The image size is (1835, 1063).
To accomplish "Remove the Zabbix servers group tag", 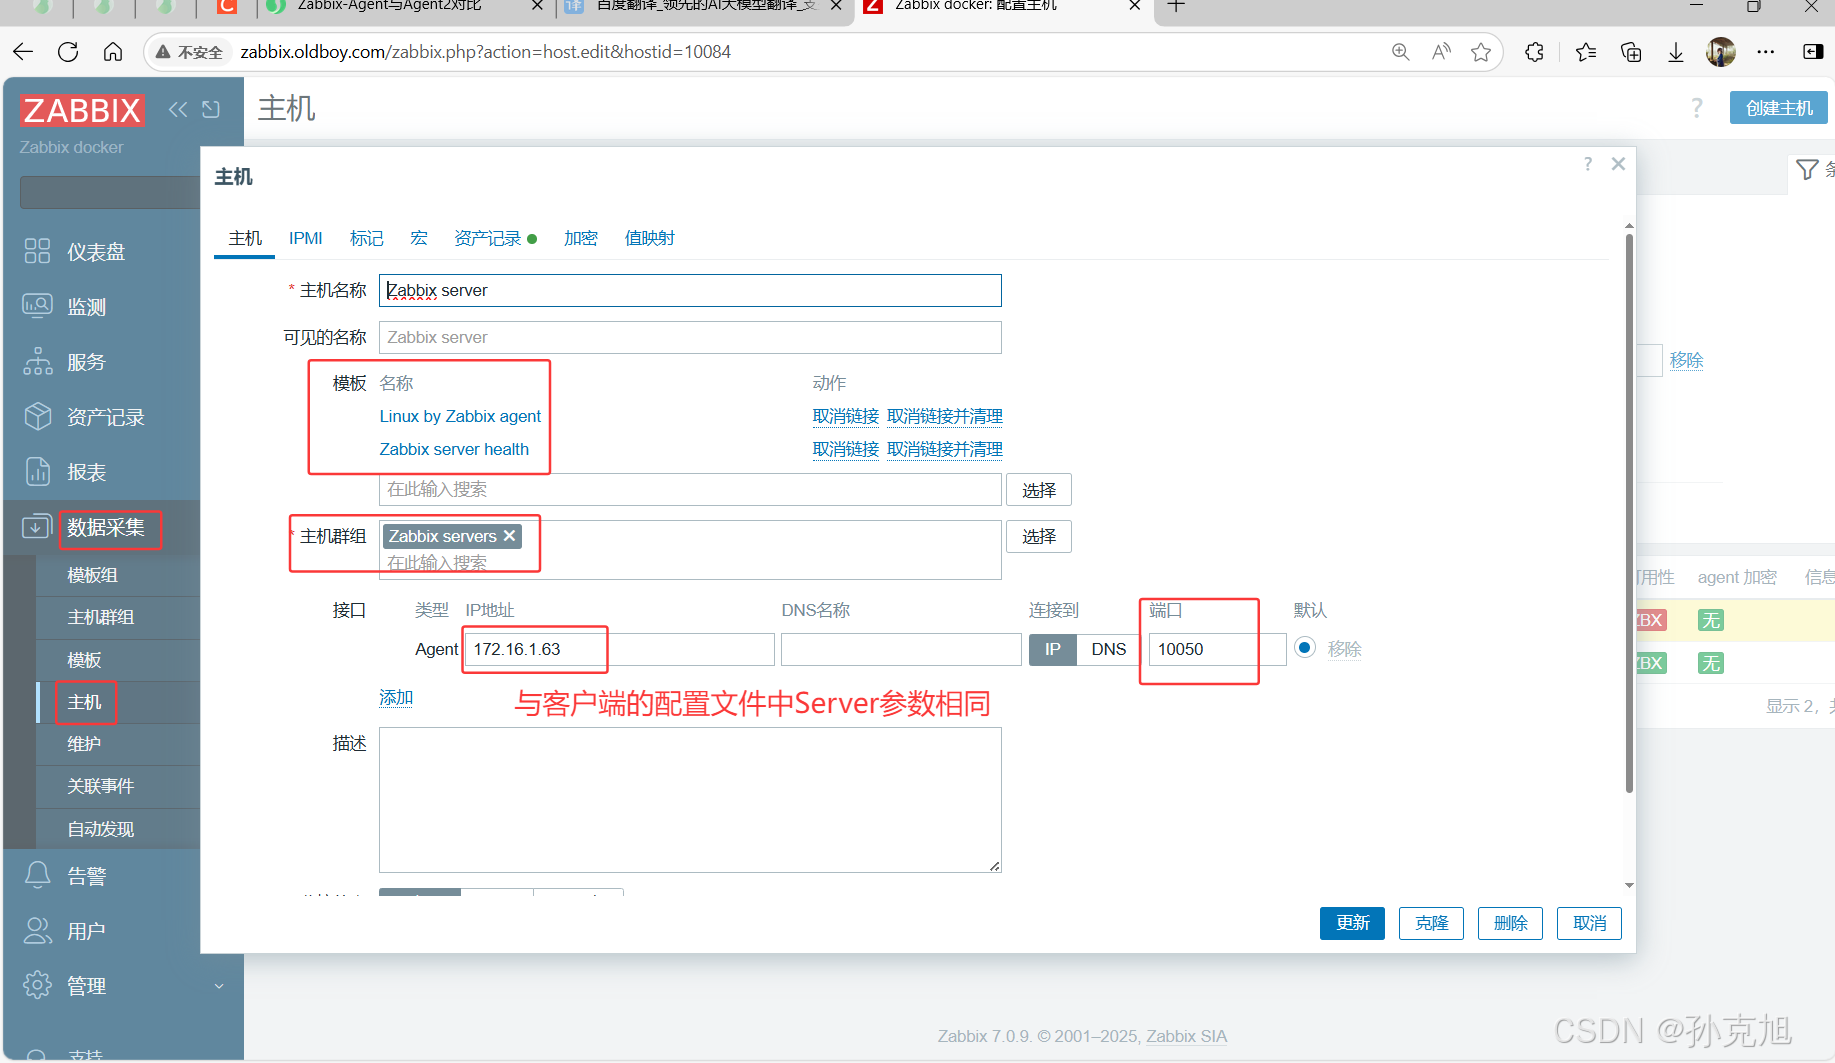I will (x=510, y=536).
